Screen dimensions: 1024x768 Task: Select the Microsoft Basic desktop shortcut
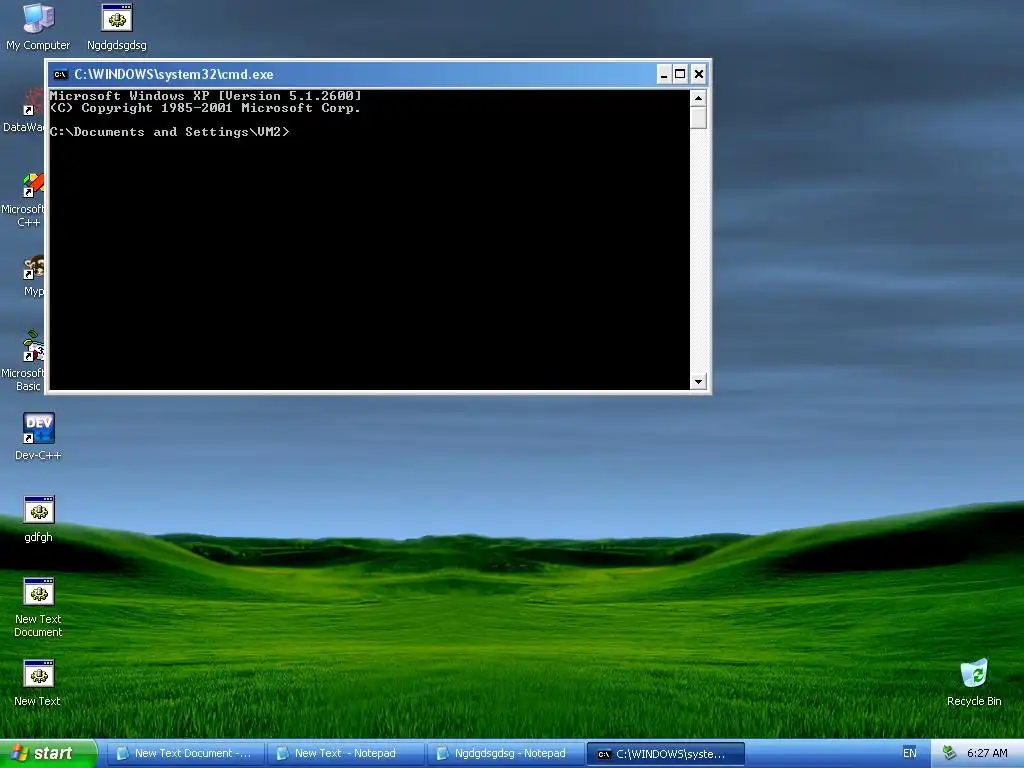point(23,361)
